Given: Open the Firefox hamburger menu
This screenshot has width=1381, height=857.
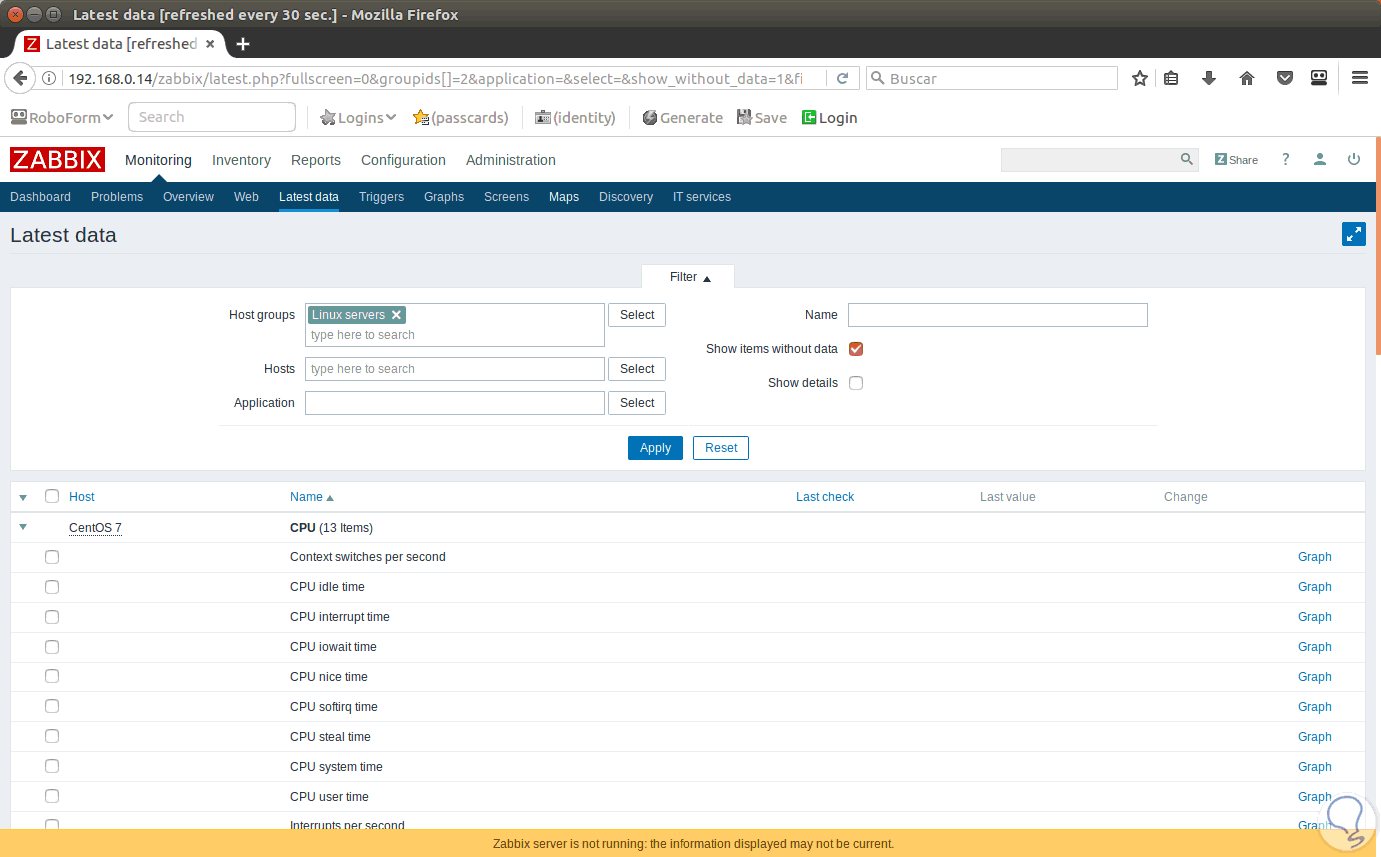Looking at the screenshot, I should click(x=1360, y=78).
